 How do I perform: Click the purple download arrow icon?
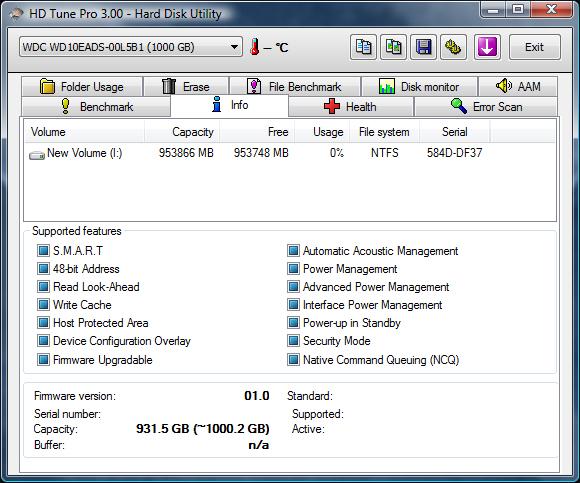click(x=487, y=47)
